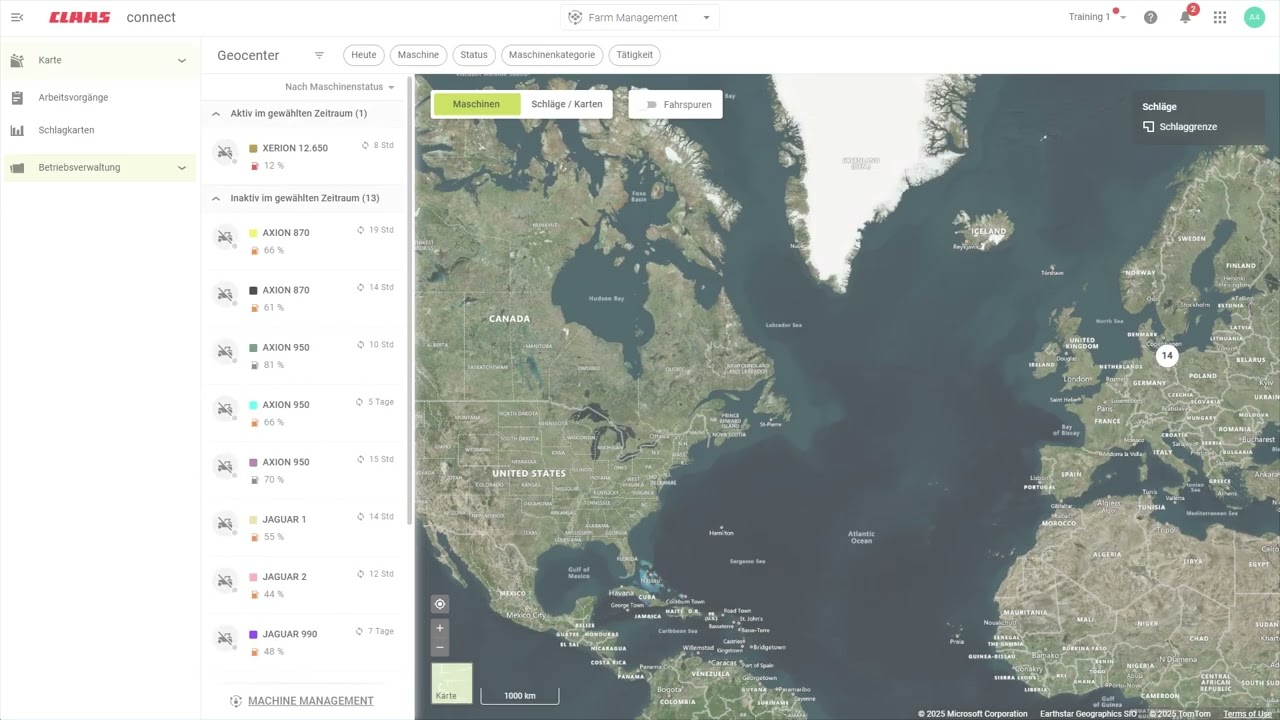This screenshot has width=1280, height=720.
Task: Select the JAGUAR 1 list entry
Action: [305, 528]
